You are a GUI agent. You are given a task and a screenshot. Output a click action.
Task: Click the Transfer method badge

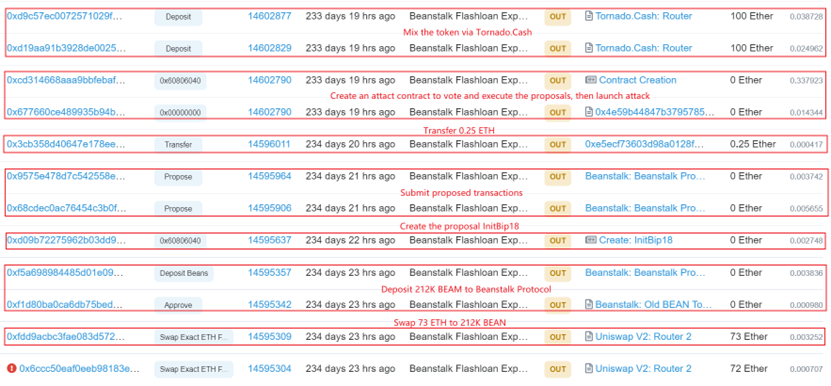coord(178,145)
